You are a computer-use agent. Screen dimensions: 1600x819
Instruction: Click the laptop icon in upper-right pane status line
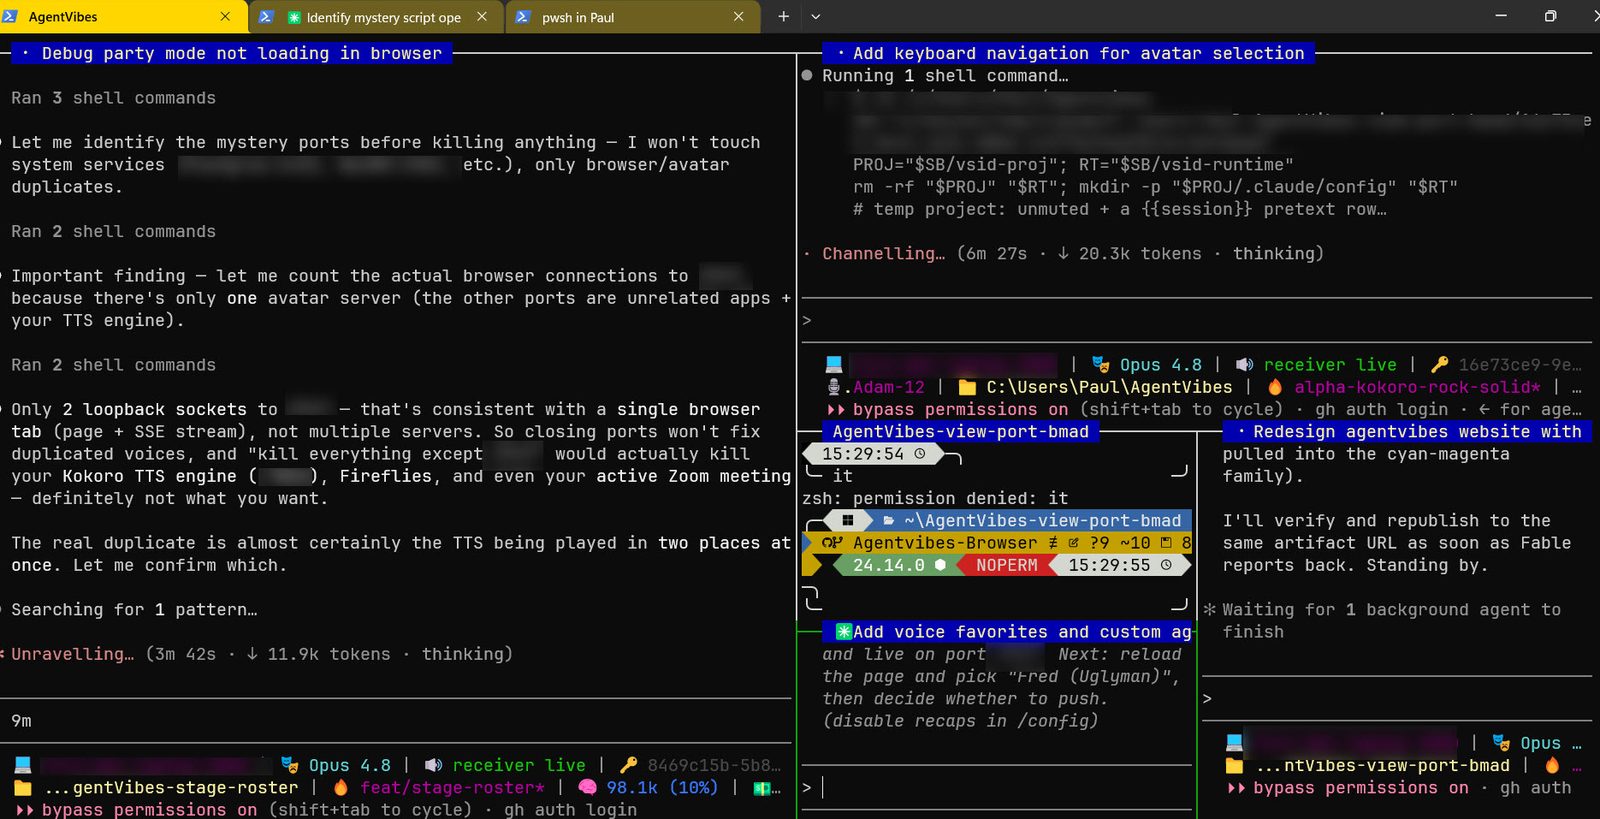tap(834, 365)
